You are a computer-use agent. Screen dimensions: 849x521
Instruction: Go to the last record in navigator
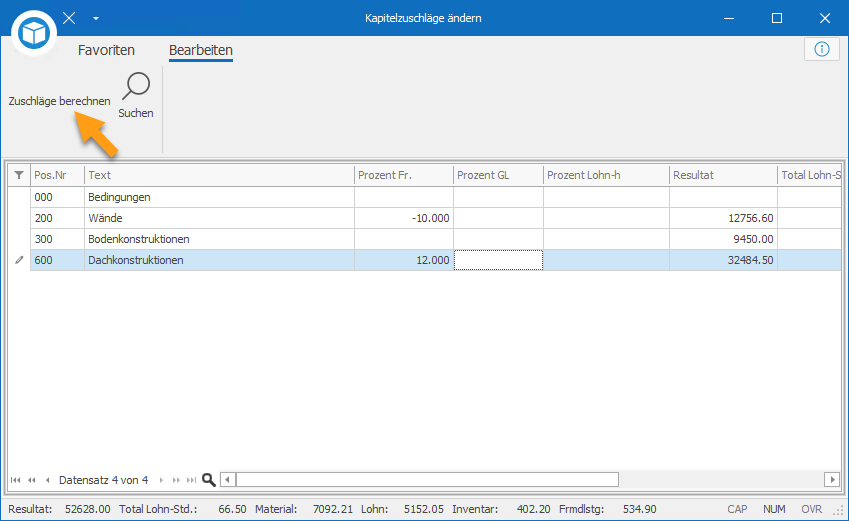point(191,480)
